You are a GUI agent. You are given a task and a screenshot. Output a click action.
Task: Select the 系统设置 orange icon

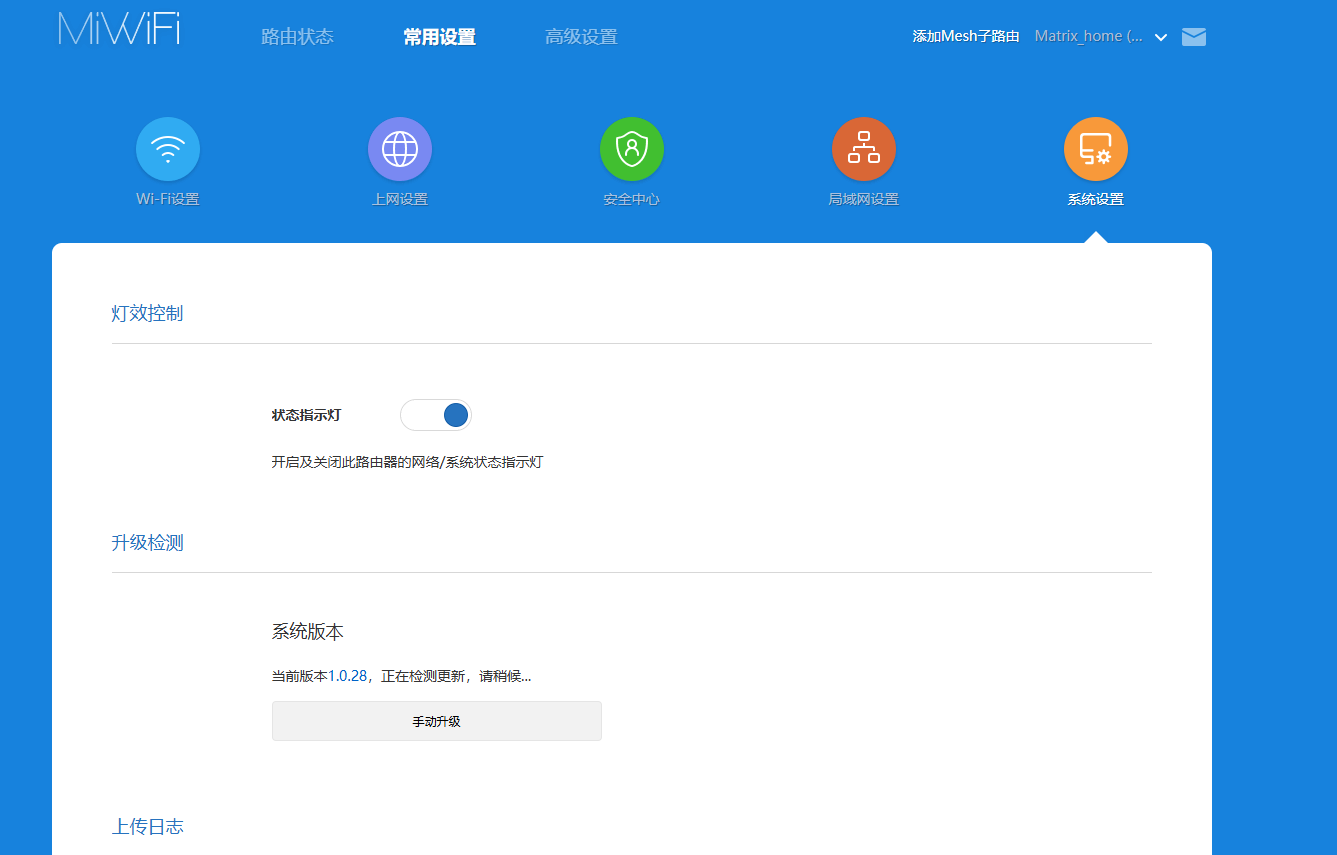pyautogui.click(x=1096, y=150)
